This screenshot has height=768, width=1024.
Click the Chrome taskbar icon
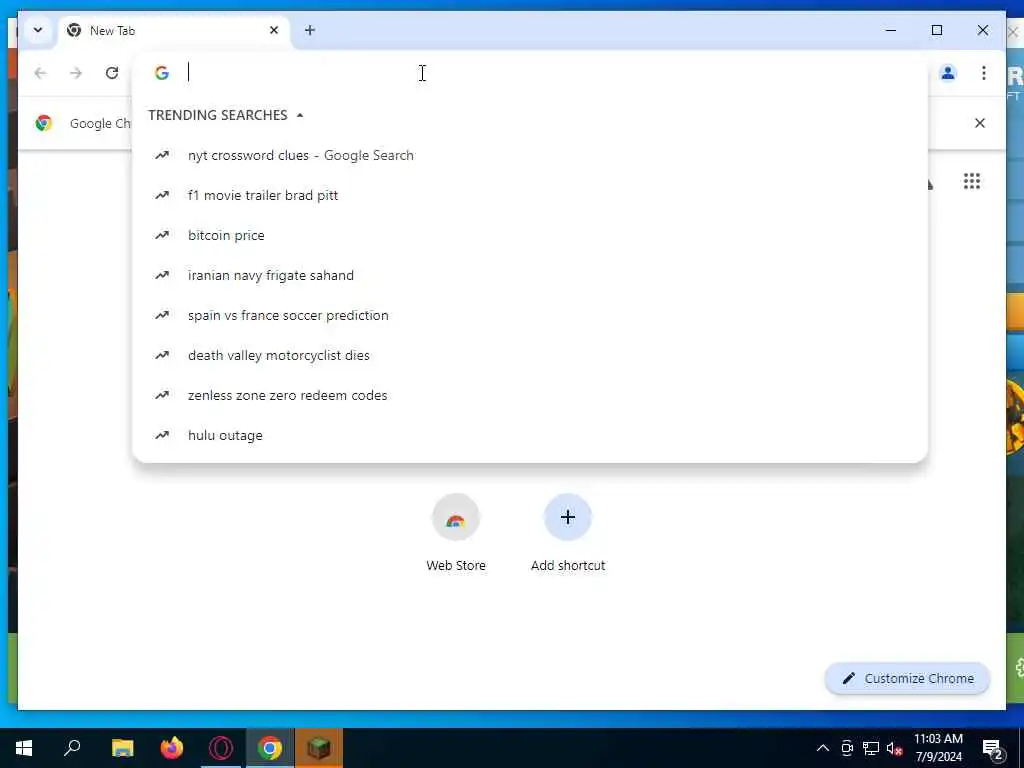click(270, 748)
